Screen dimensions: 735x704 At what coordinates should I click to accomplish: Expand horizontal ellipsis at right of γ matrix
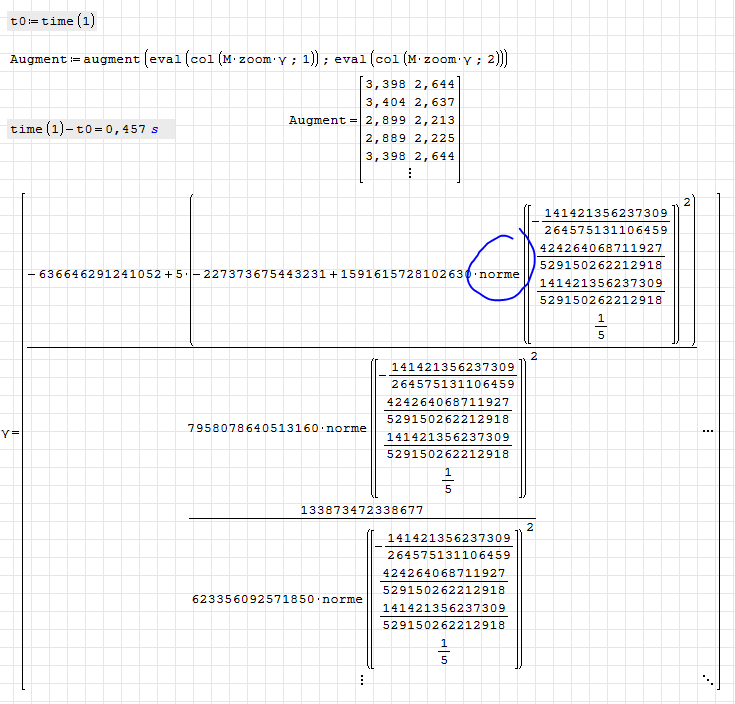(x=708, y=431)
